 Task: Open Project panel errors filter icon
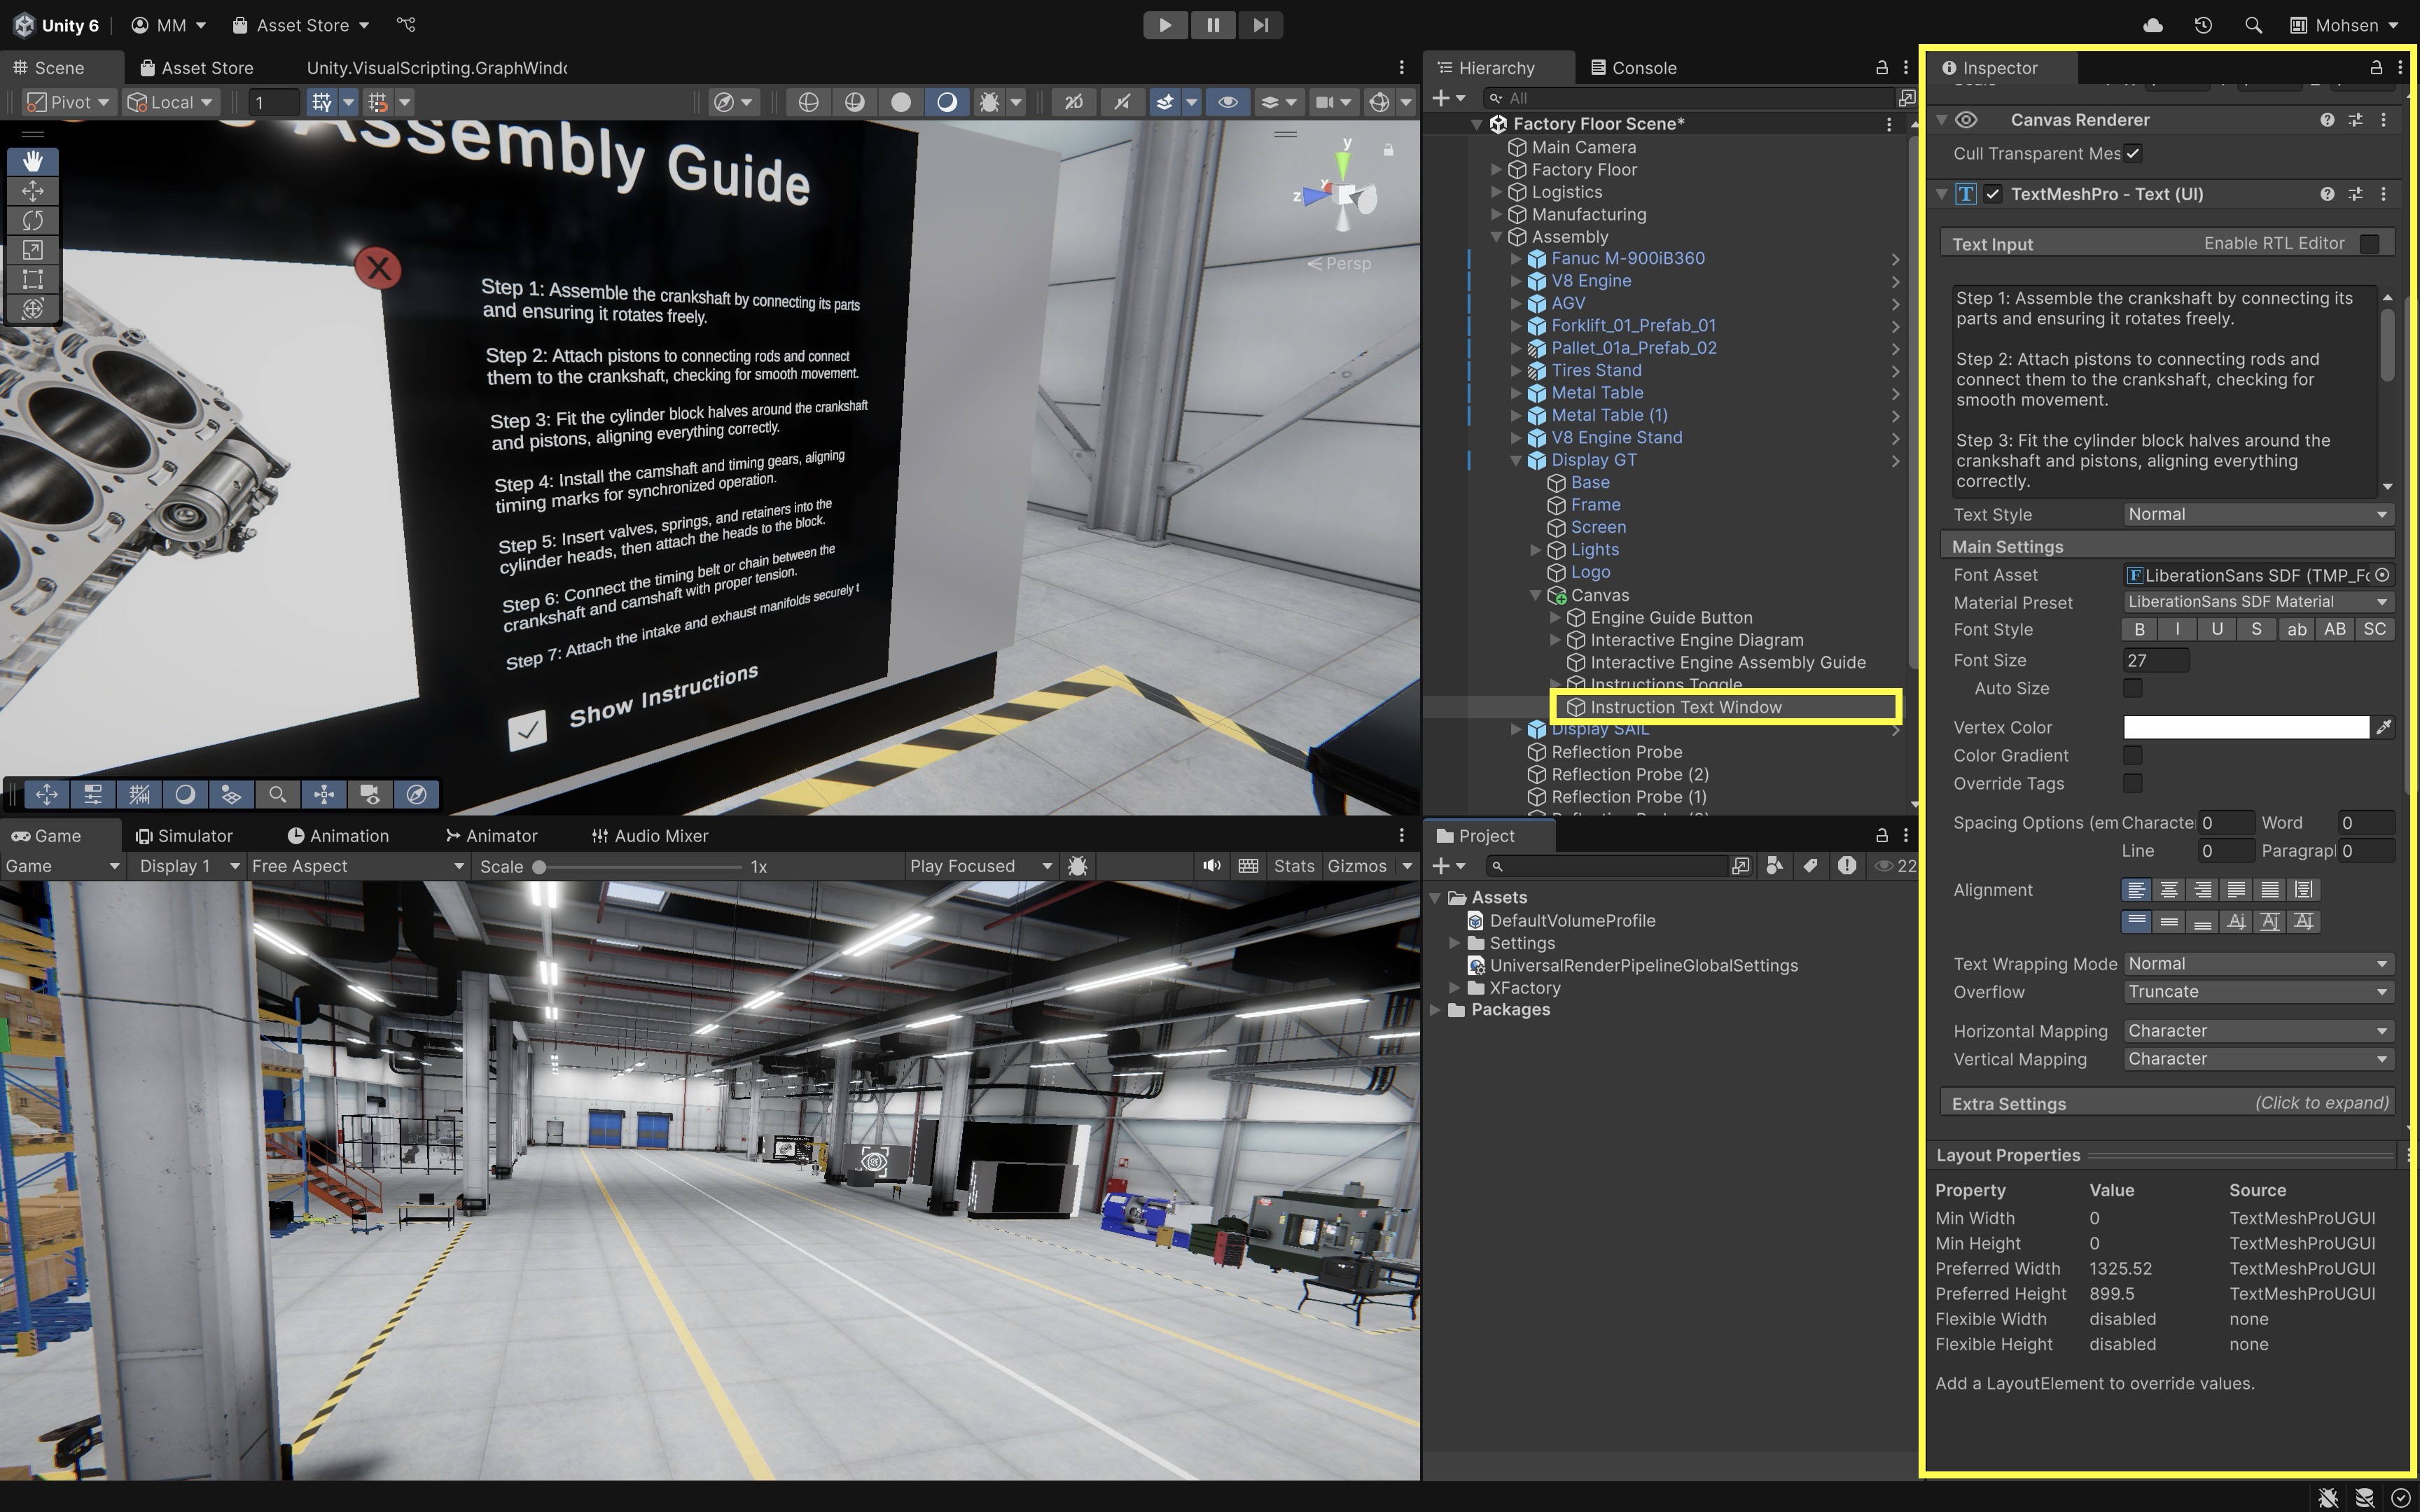[x=1847, y=866]
